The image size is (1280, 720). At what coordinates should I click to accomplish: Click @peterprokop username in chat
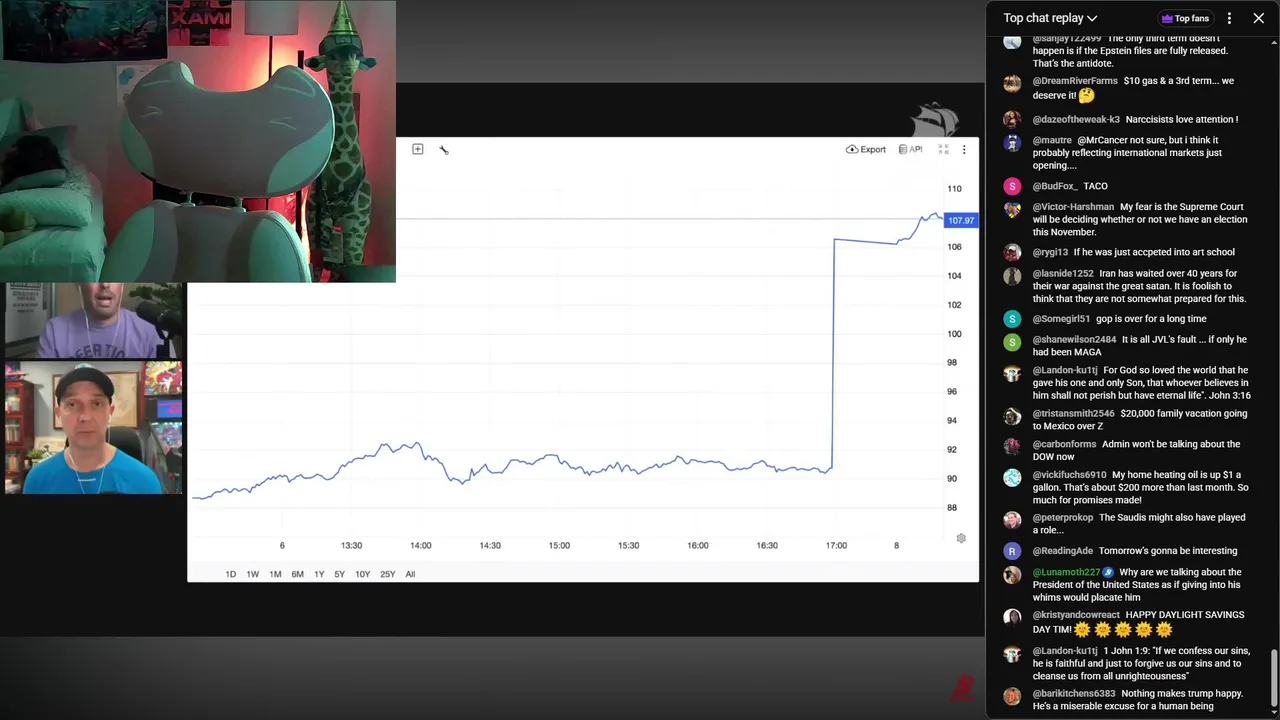[1063, 518]
